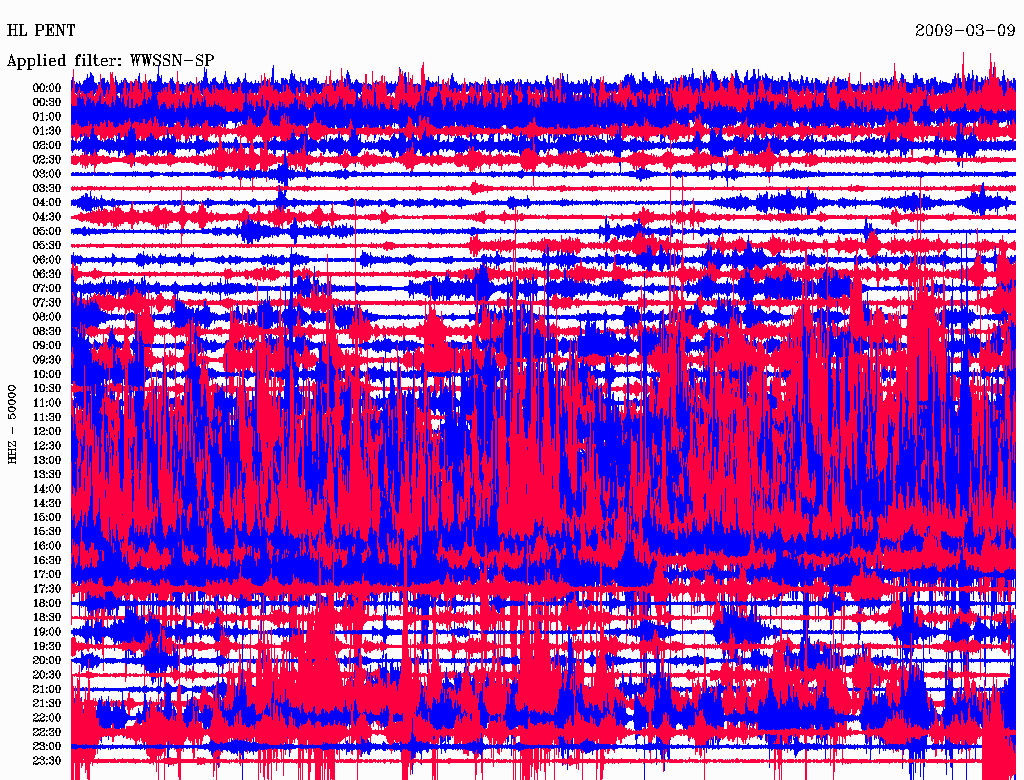Select the 20:30 time label
The height and width of the screenshot is (780, 1024).
pos(47,675)
